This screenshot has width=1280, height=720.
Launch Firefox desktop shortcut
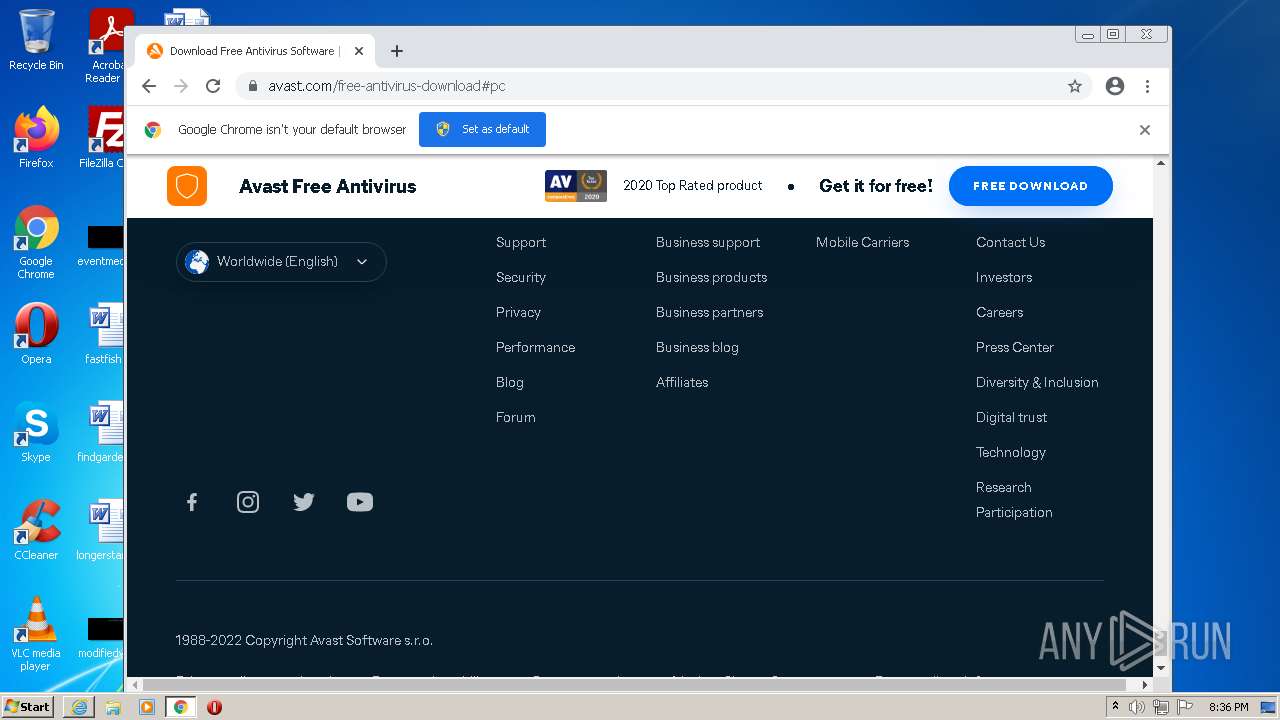[36, 137]
